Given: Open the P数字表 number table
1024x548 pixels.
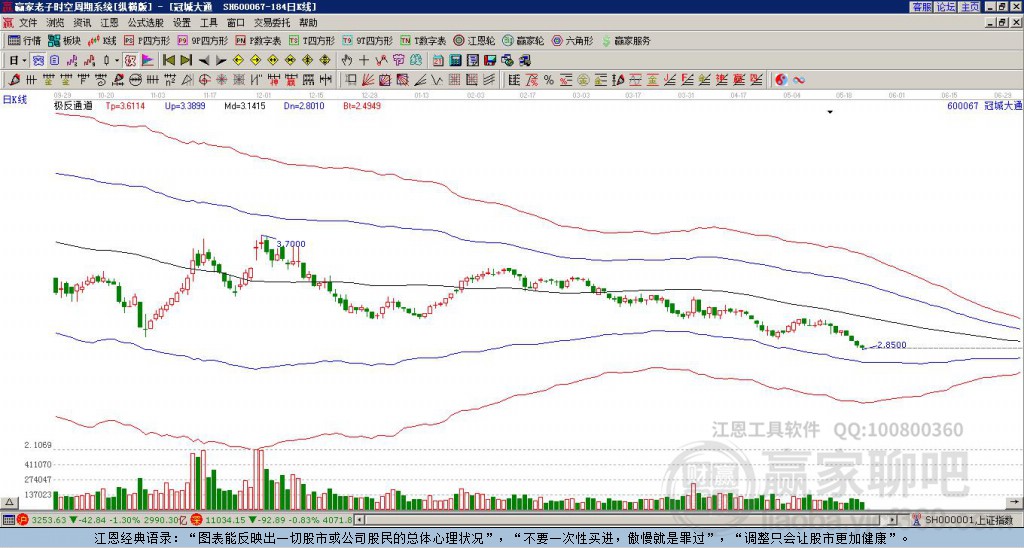Looking at the screenshot, I should (x=258, y=40).
